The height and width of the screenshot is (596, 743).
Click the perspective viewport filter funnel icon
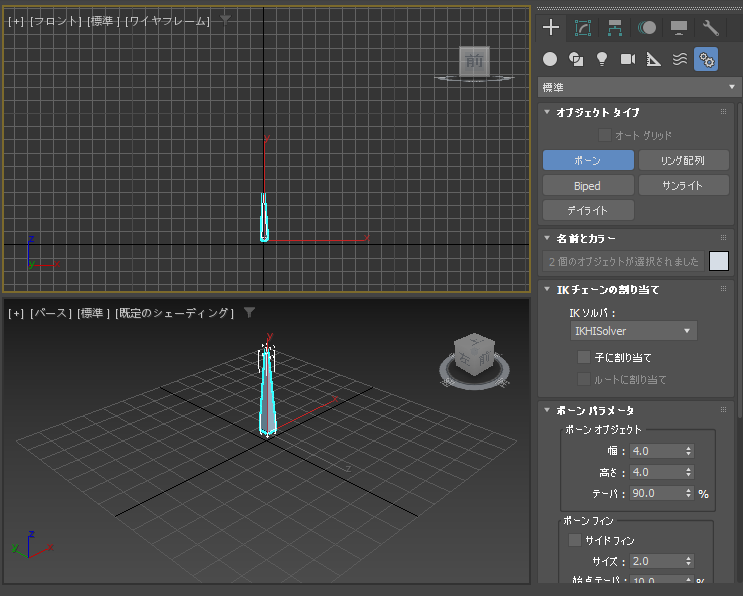click(x=249, y=312)
